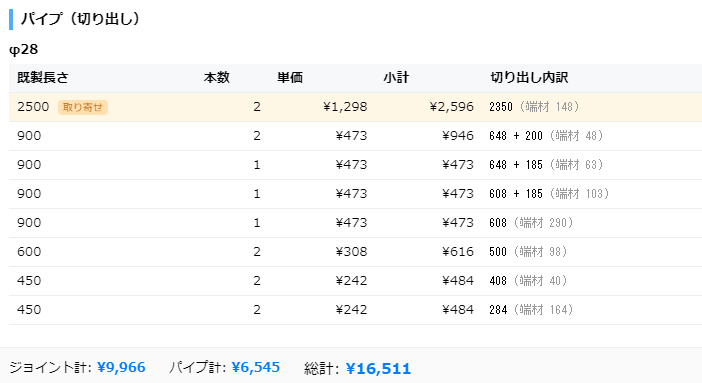Click the パイプ計 ¥6,545 total
702x383 pixels.
point(224,367)
